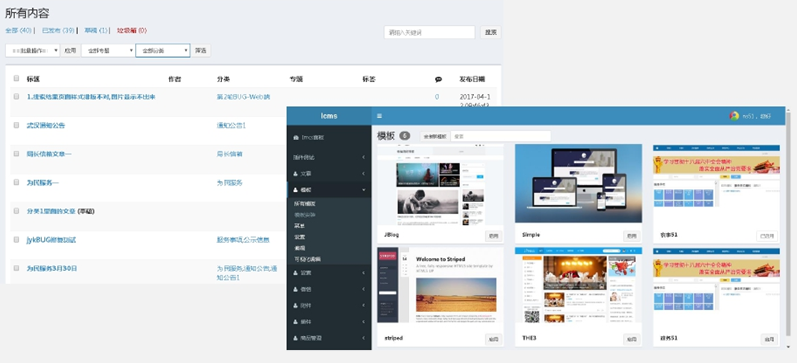This screenshot has width=797, height=363.
Task: Open the 为民服务一 article title
Action: tap(43, 182)
